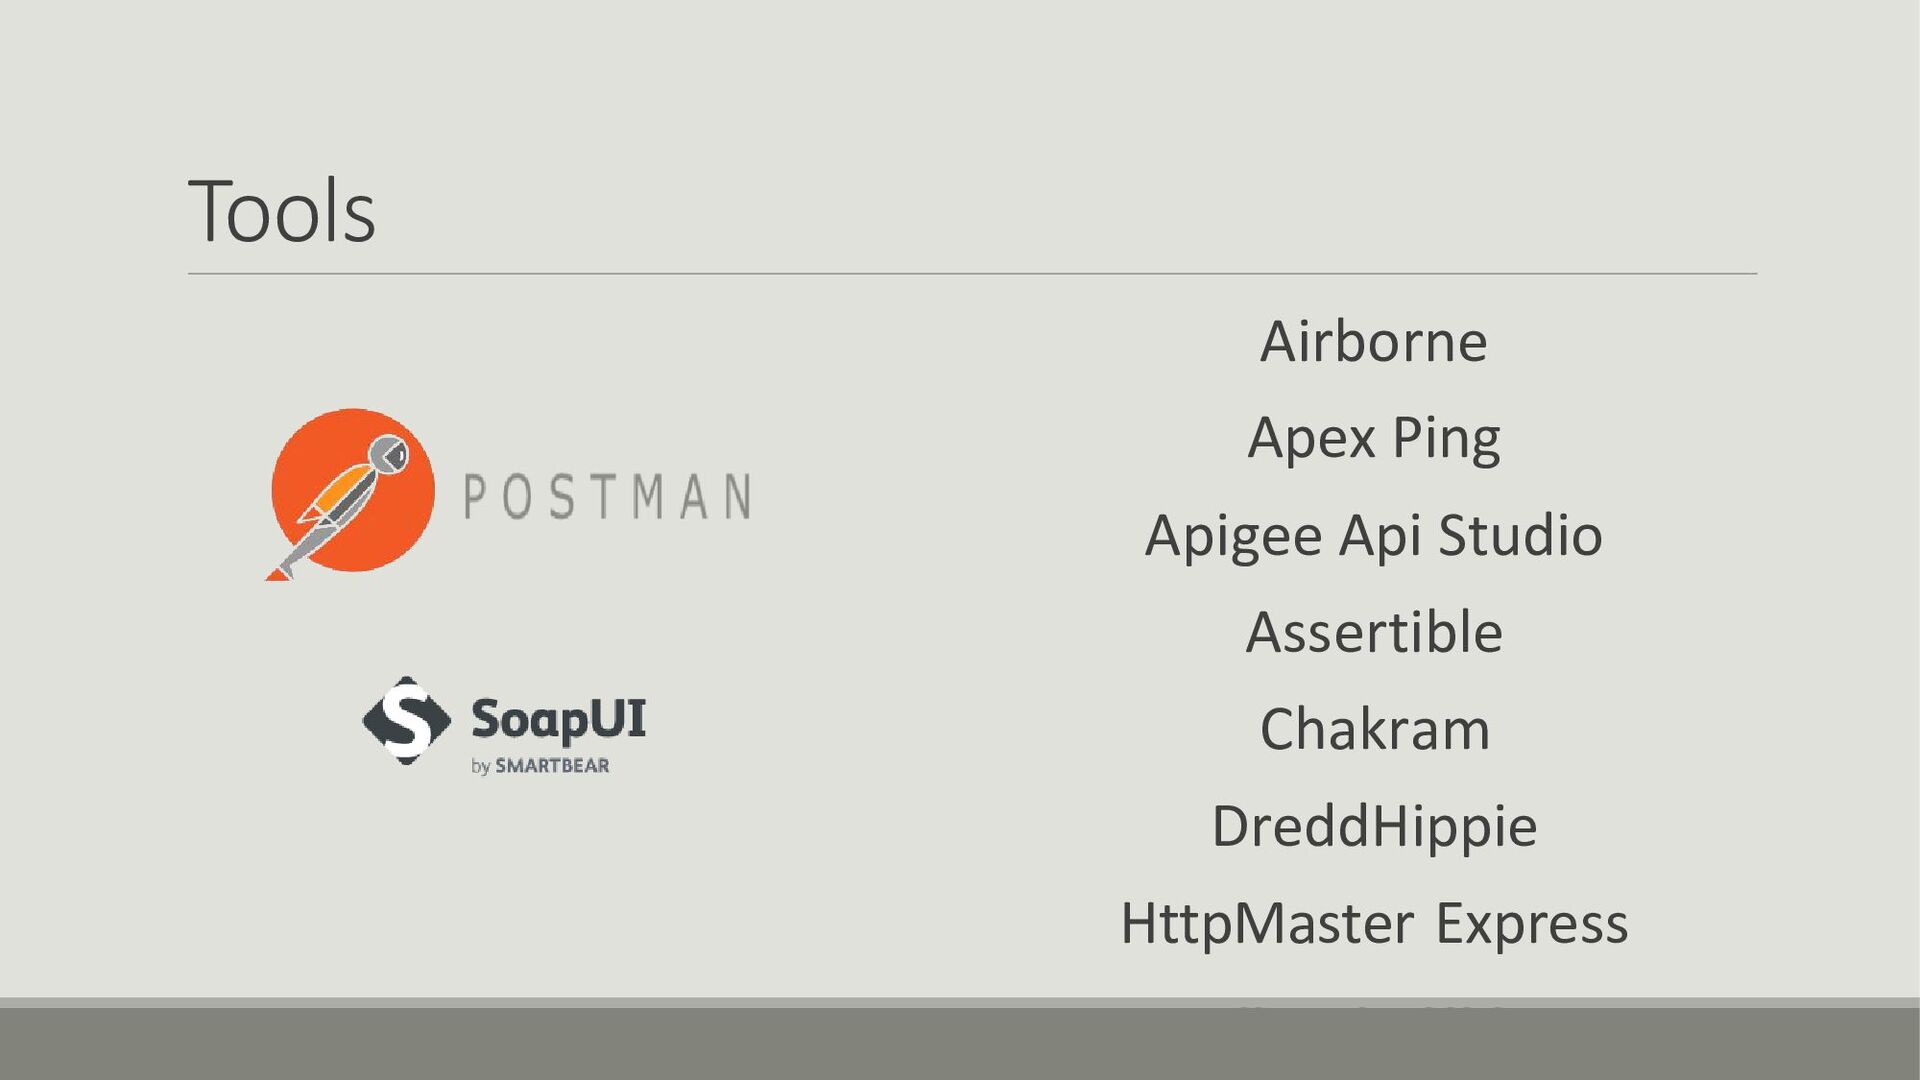
Task: Click the word Studio in Apigee entry
Action: click(1520, 536)
